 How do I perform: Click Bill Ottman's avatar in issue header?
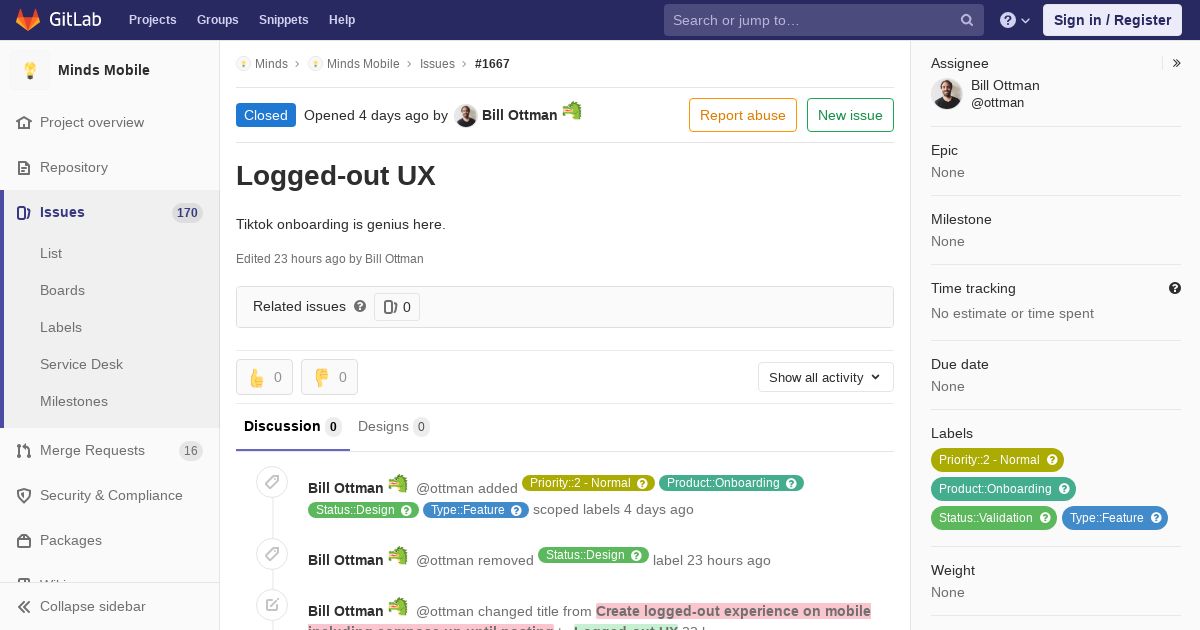pyautogui.click(x=466, y=115)
